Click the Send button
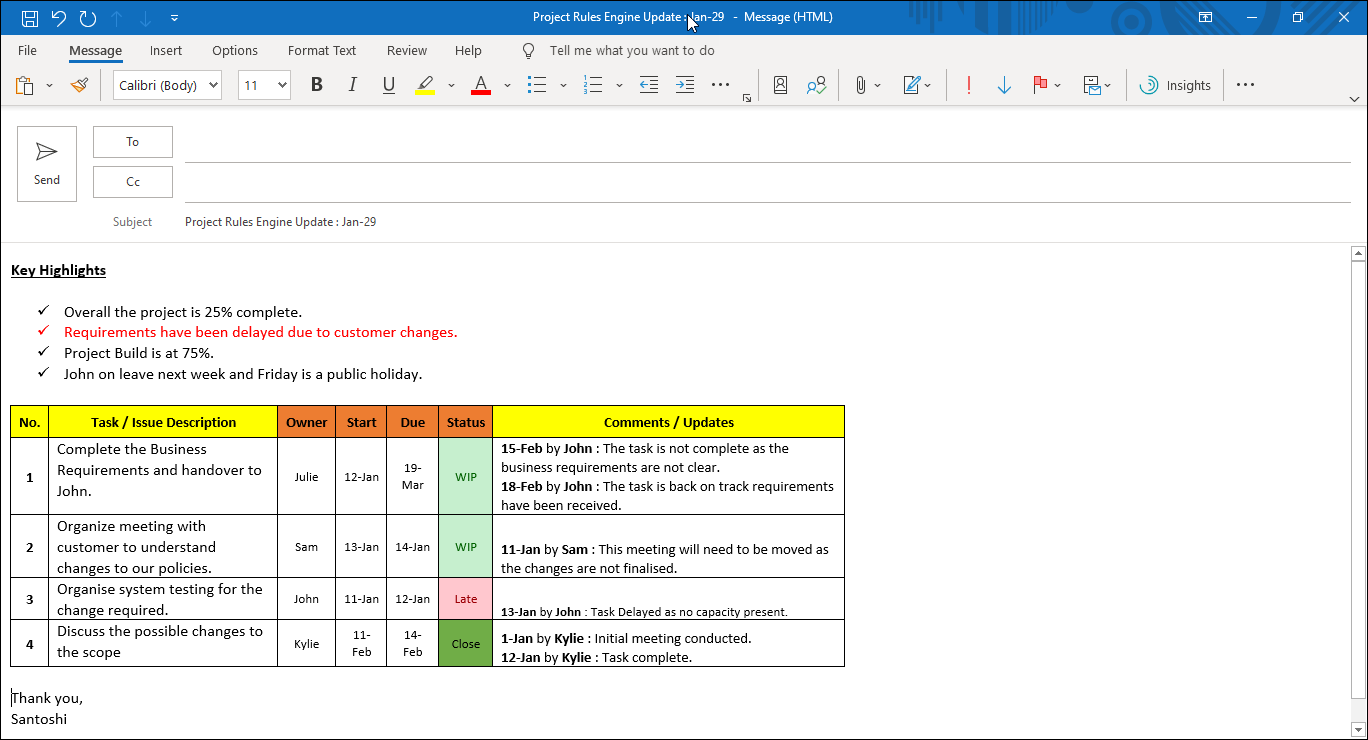The width and height of the screenshot is (1368, 740). click(x=46, y=163)
